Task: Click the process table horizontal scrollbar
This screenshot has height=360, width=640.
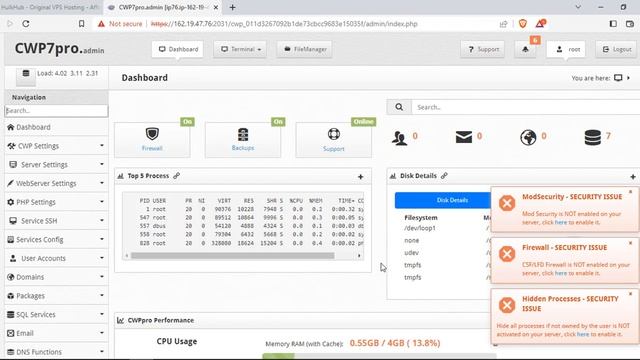Action: coord(233,256)
